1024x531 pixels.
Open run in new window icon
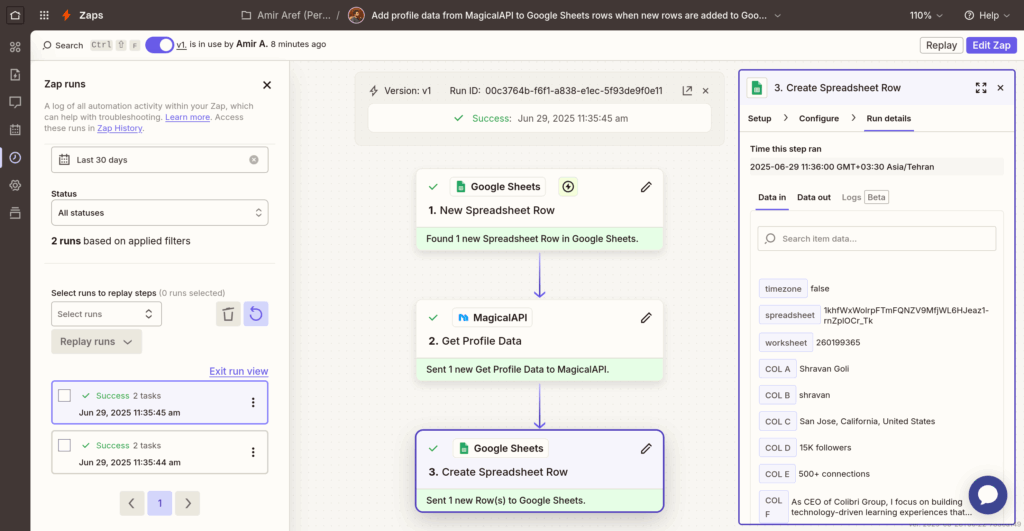click(x=687, y=91)
